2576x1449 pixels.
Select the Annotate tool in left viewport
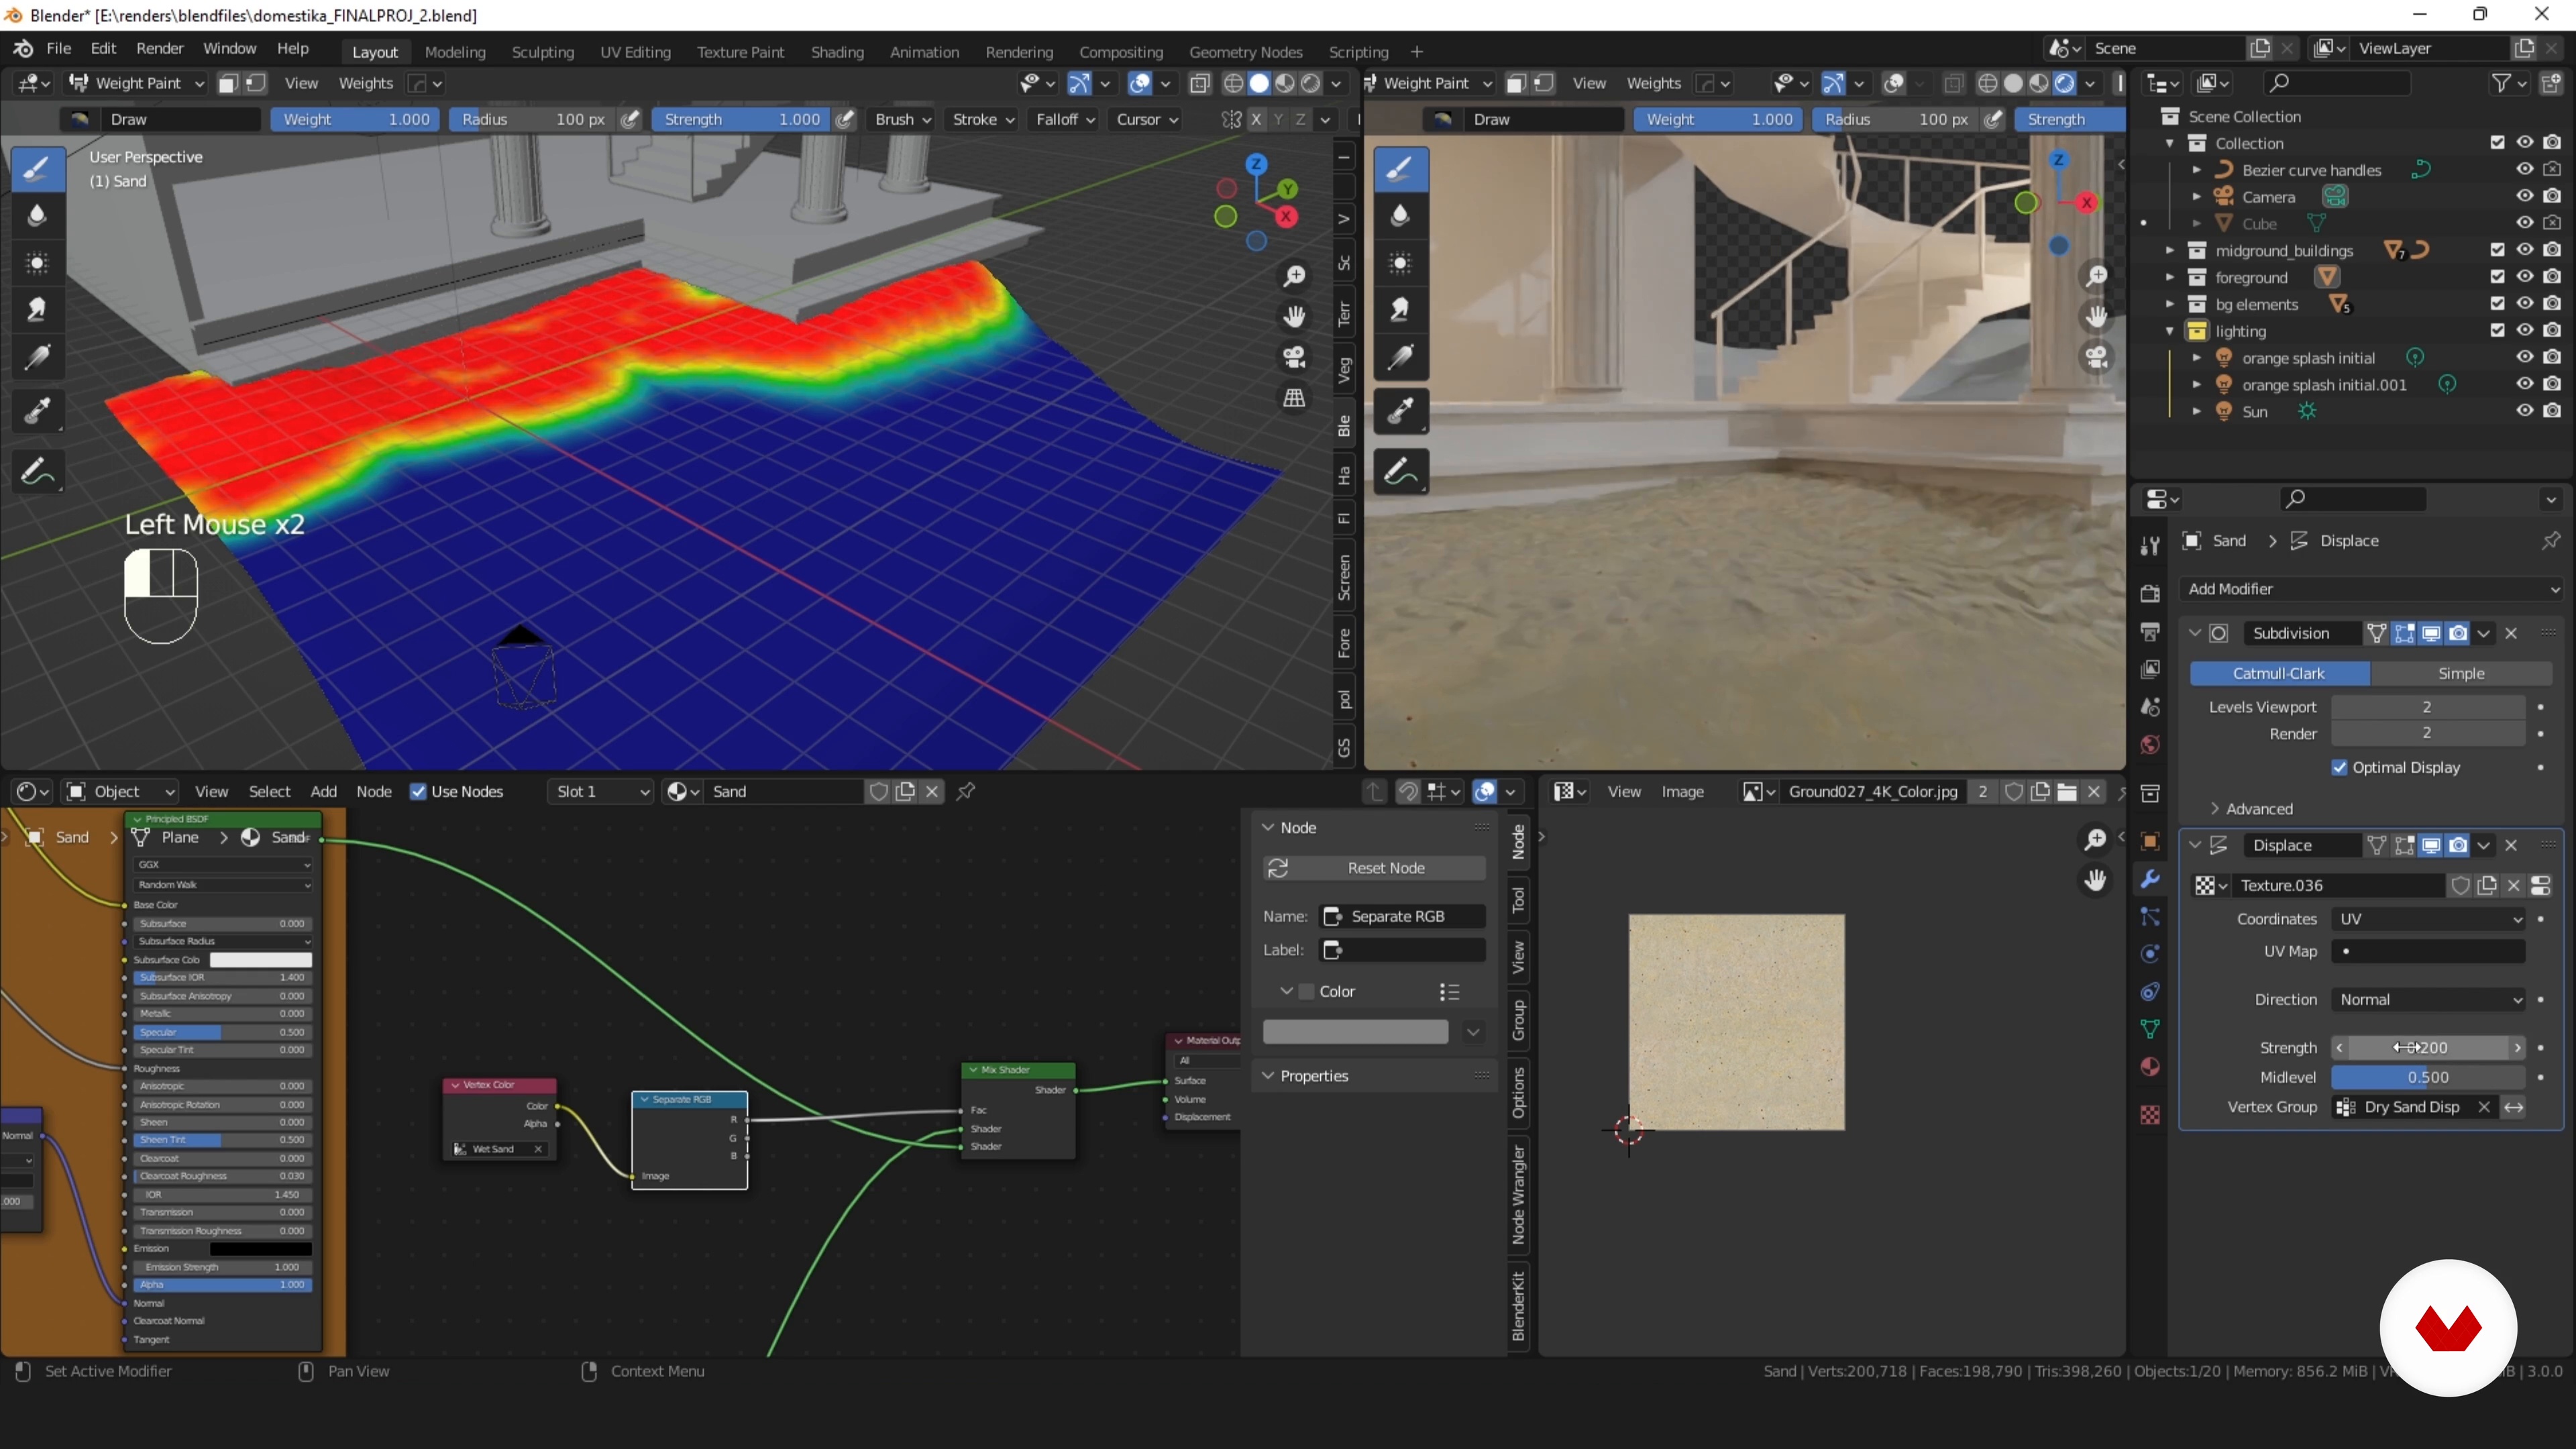click(37, 471)
